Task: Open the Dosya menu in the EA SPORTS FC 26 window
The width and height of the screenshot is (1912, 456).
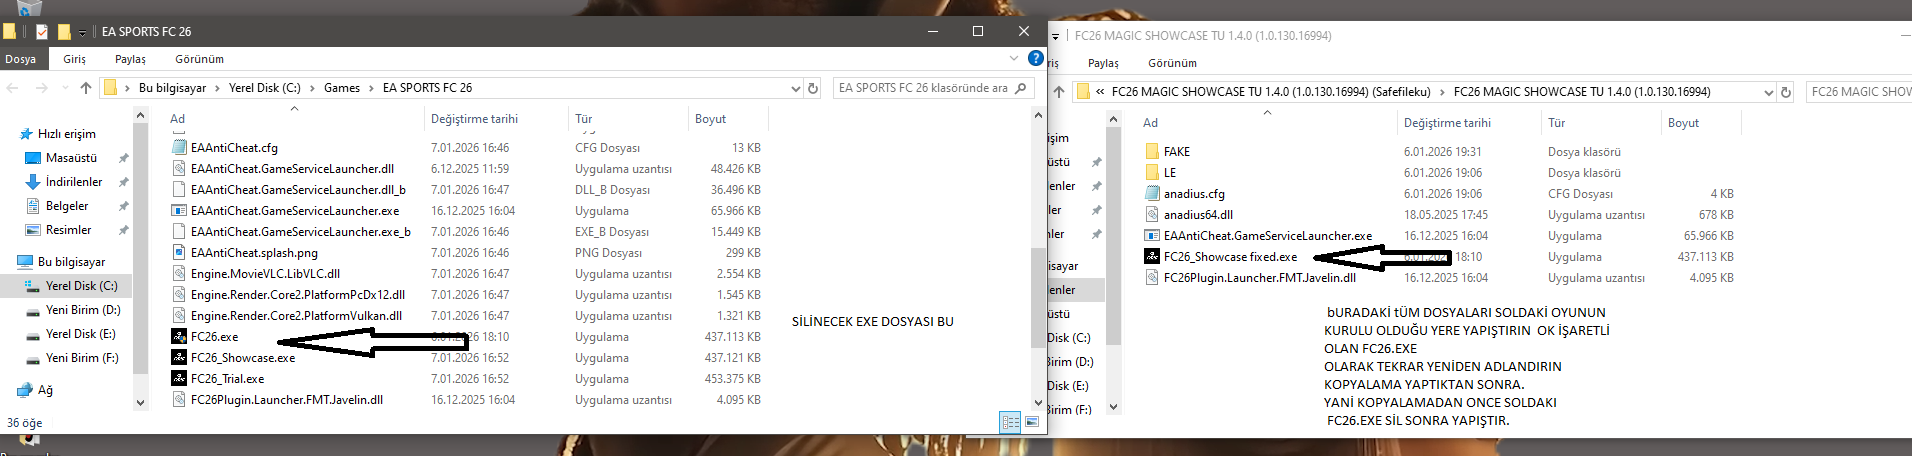Action: pyautogui.click(x=20, y=59)
